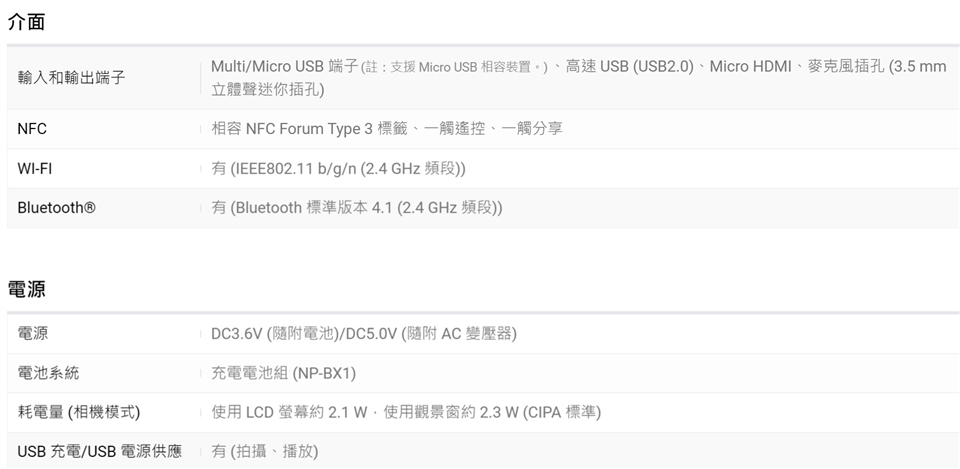This screenshot has height=469, width=960.
Task: Click the 立體聲迷你插孔 second-line text
Action: pos(267,90)
